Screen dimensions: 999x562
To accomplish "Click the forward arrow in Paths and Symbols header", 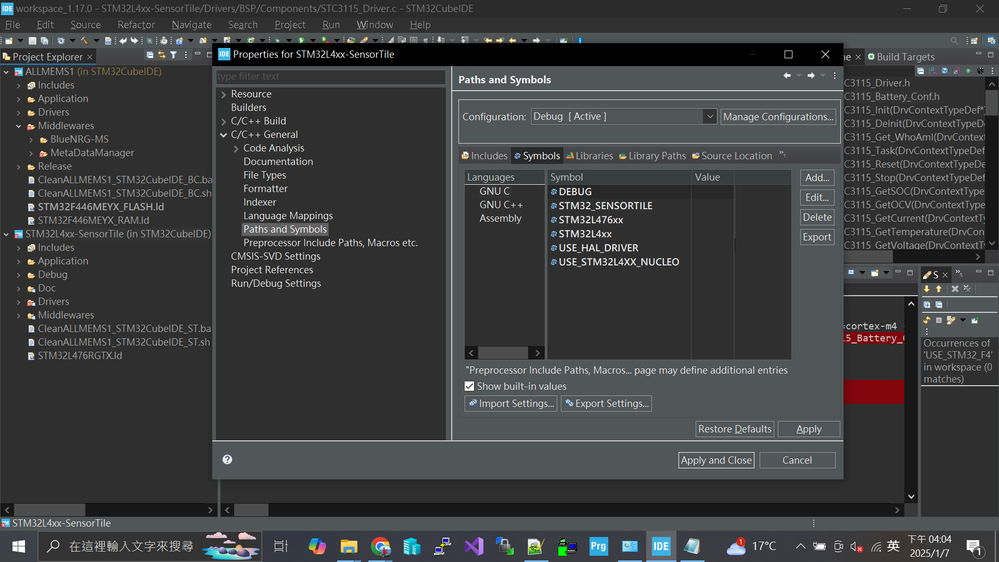I will [811, 76].
